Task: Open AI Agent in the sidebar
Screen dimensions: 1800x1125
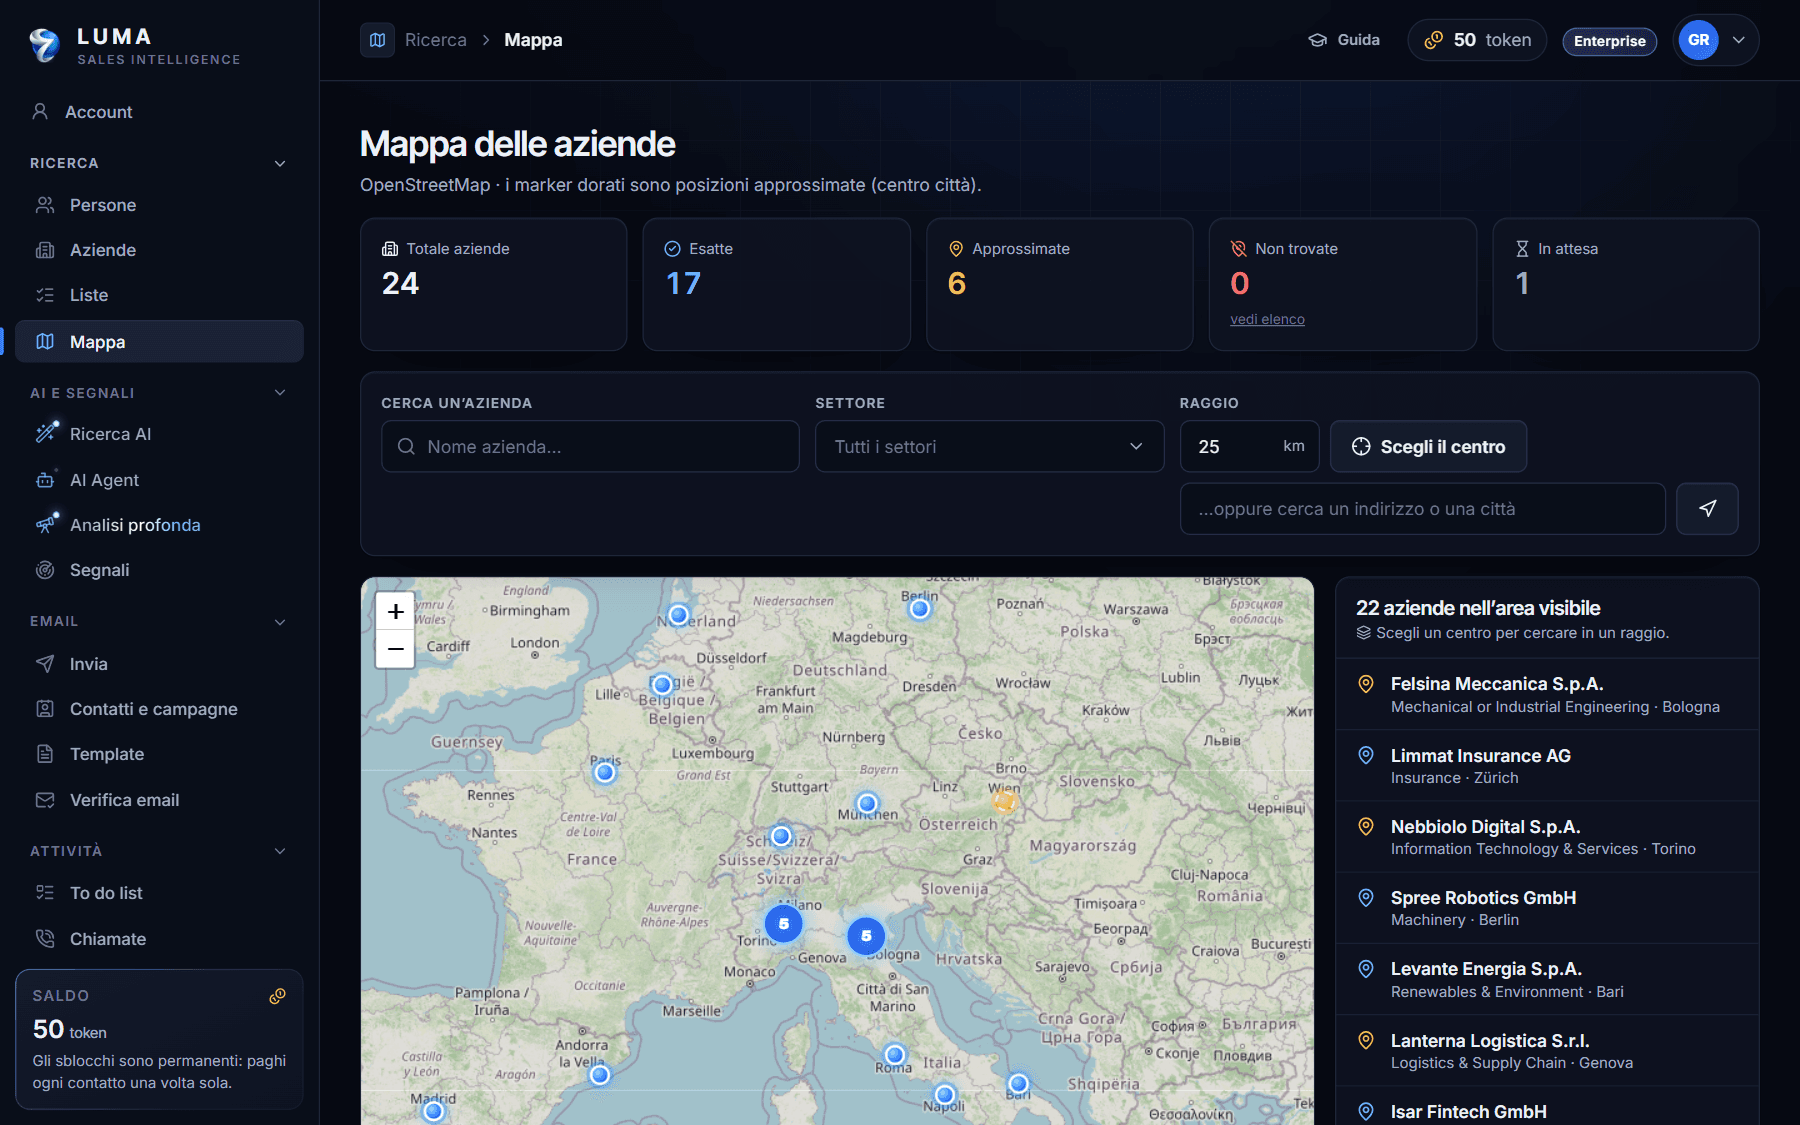Action: 159,480
